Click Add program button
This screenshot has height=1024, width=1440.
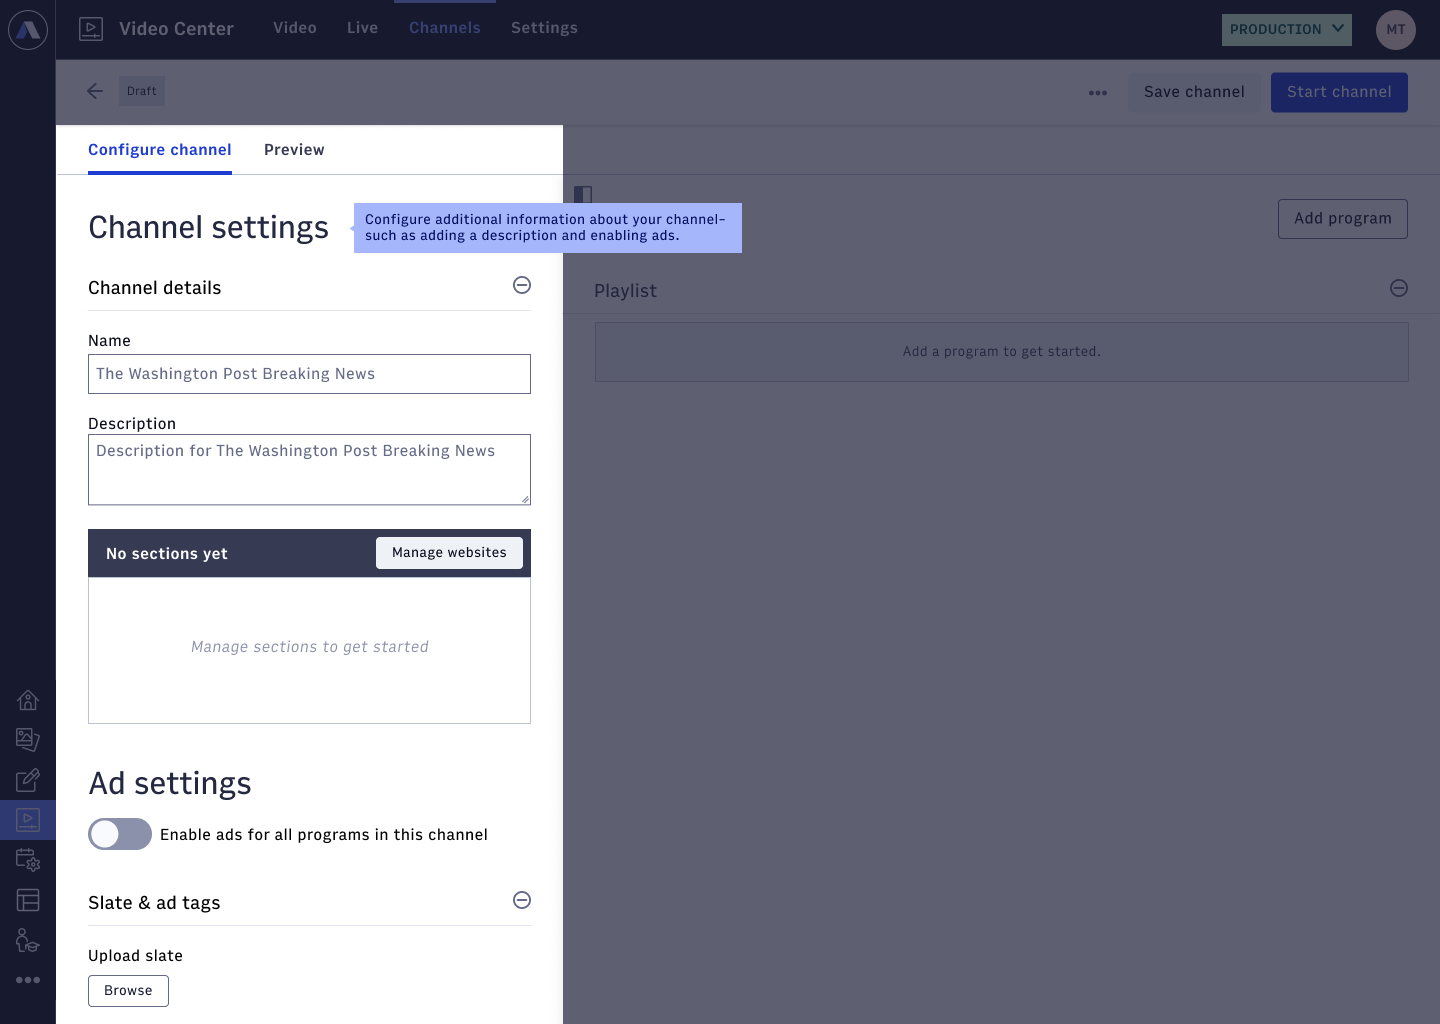pos(1343,219)
